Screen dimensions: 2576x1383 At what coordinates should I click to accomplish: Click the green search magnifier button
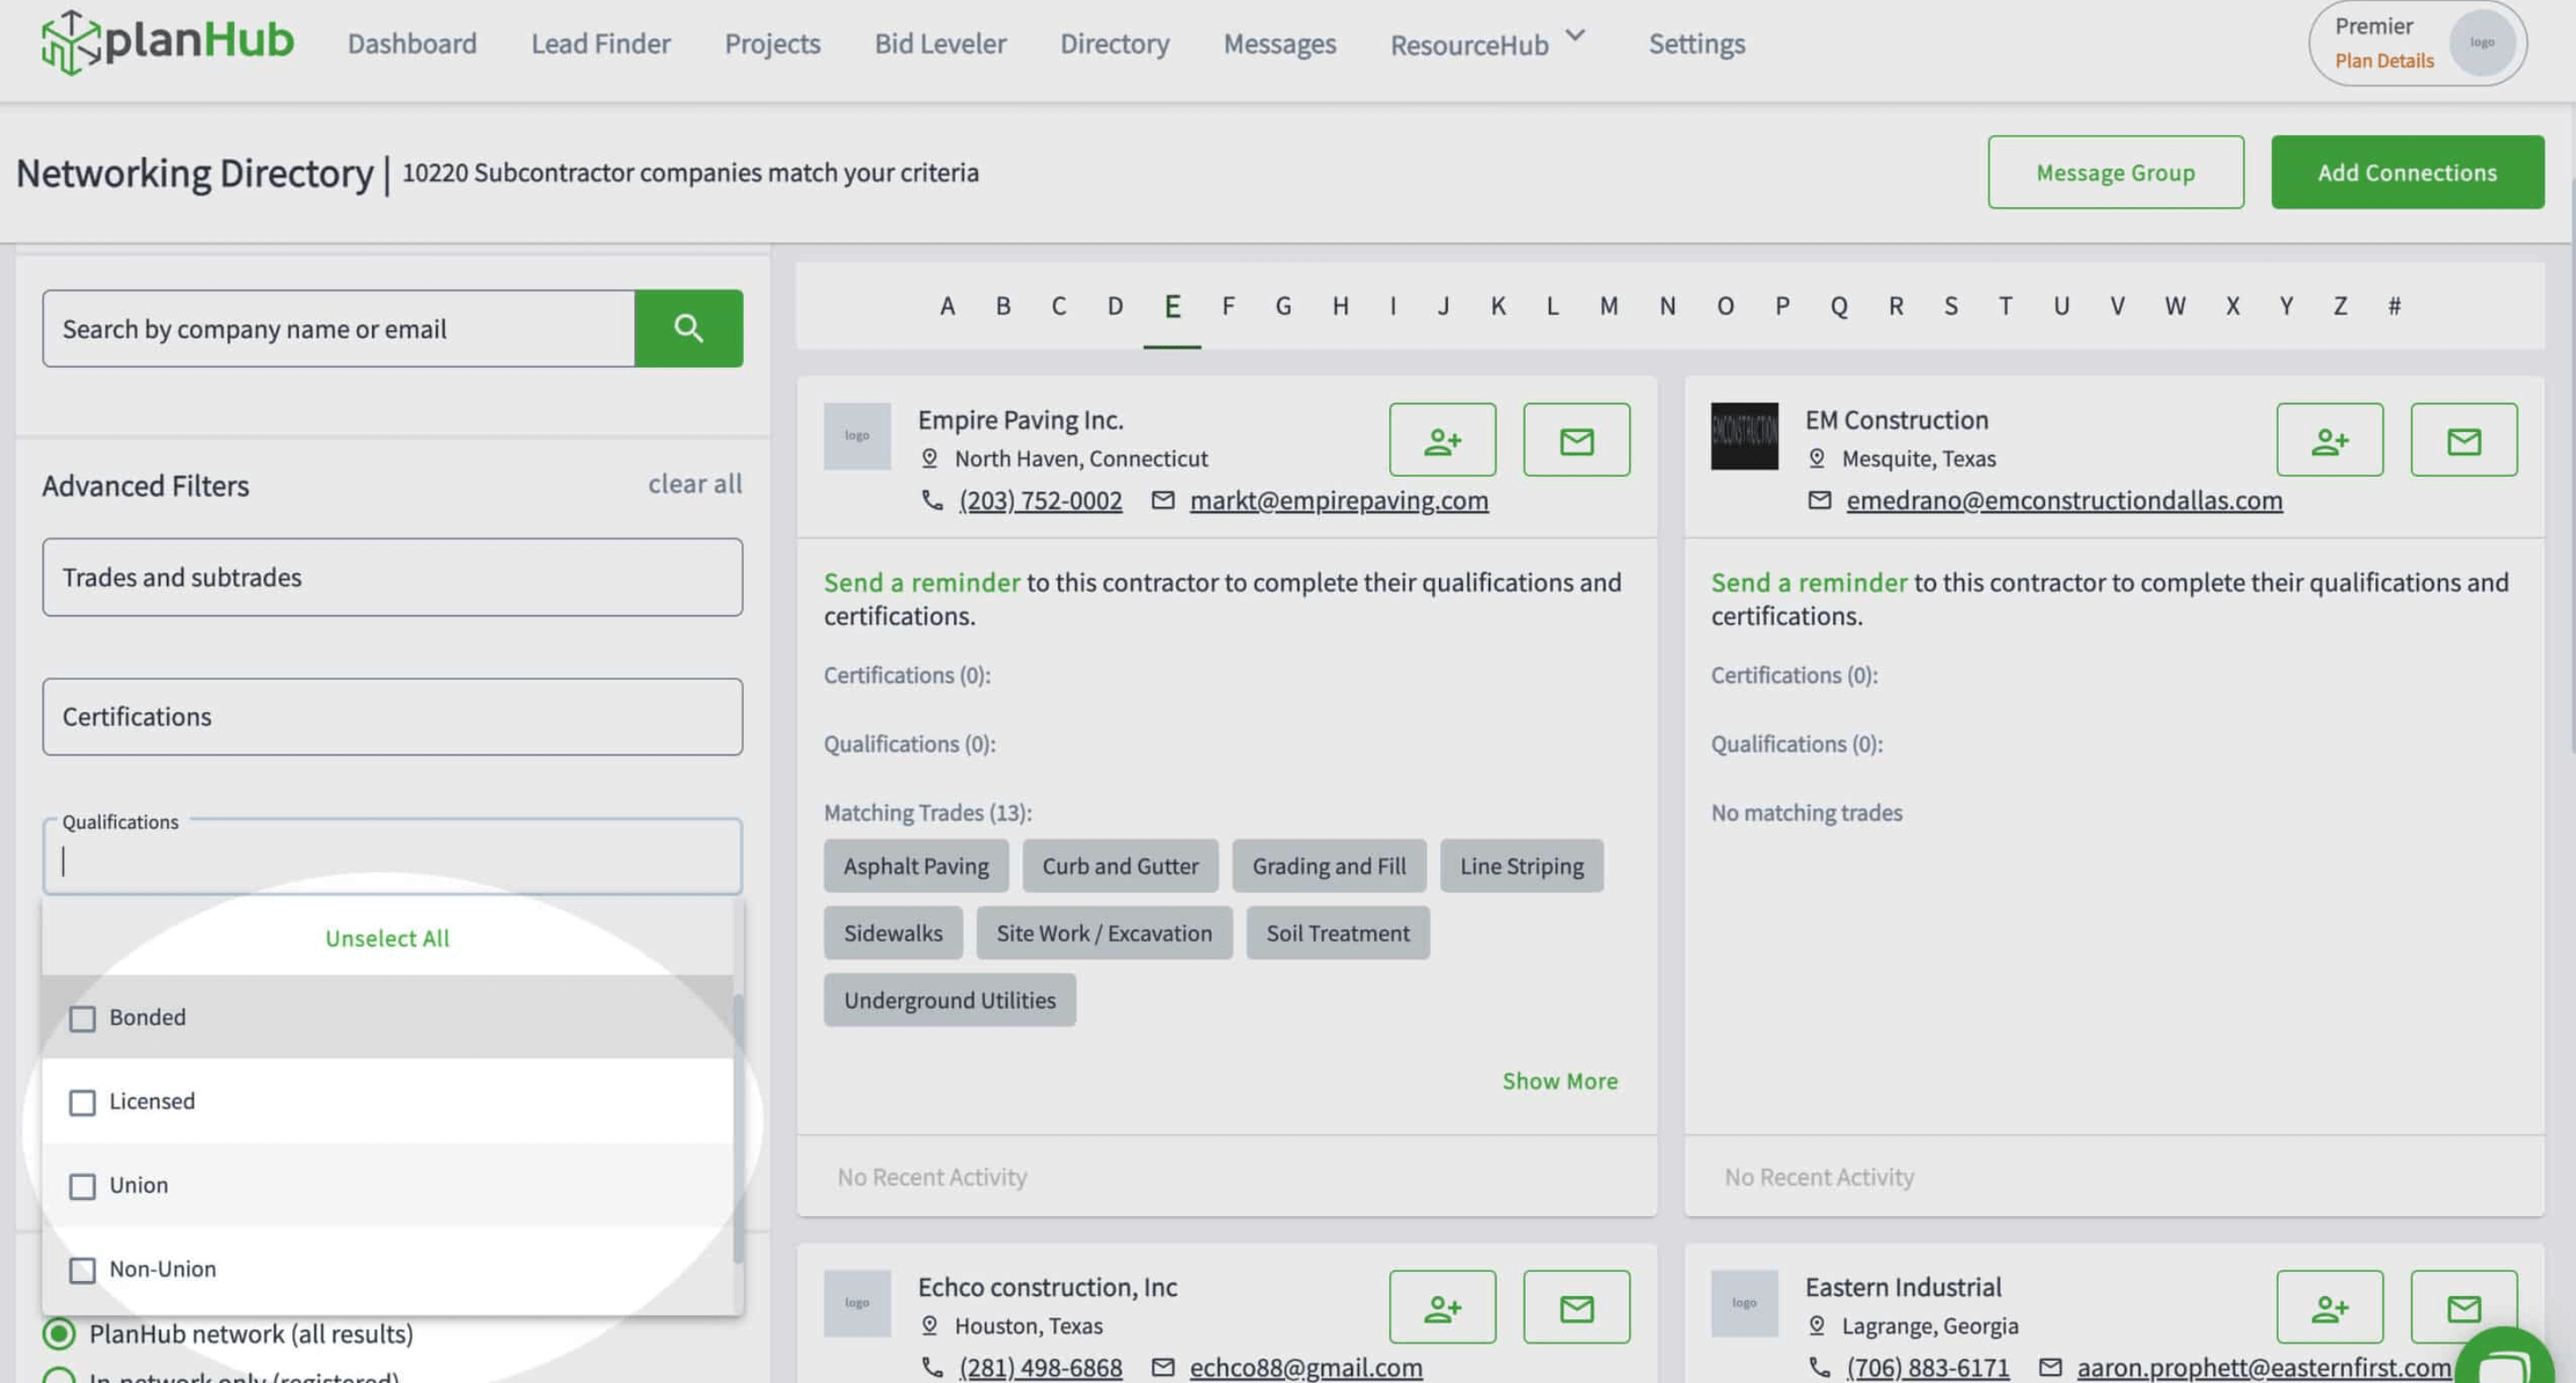(688, 328)
